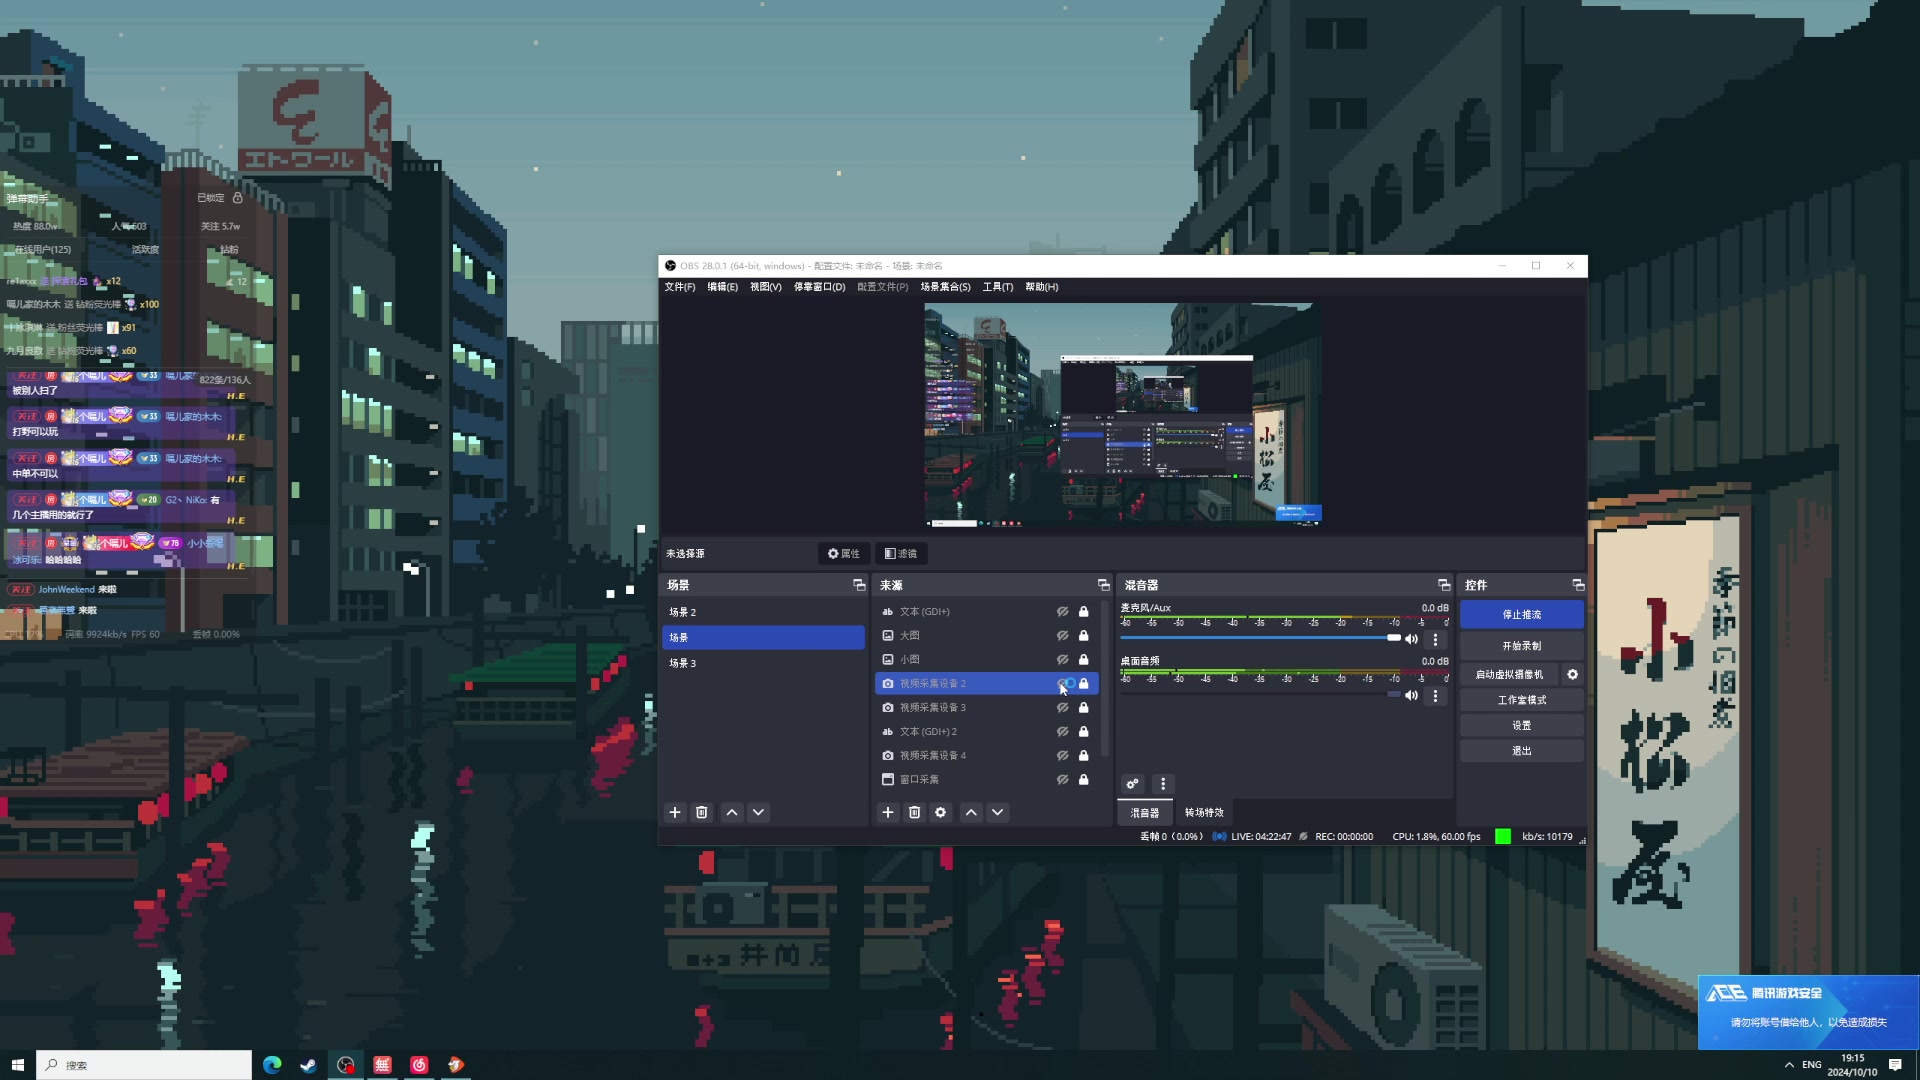Float the Audio Mixer dock panel icon
The image size is (1920, 1080).
(x=1444, y=585)
